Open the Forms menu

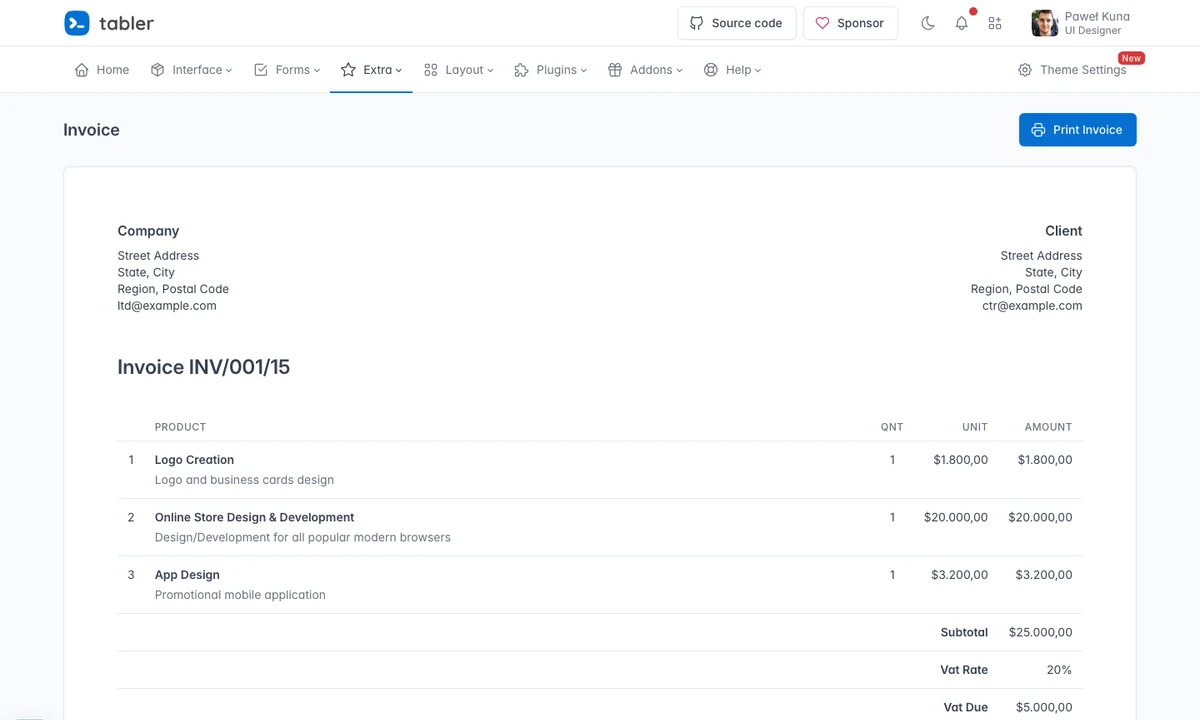[287, 70]
